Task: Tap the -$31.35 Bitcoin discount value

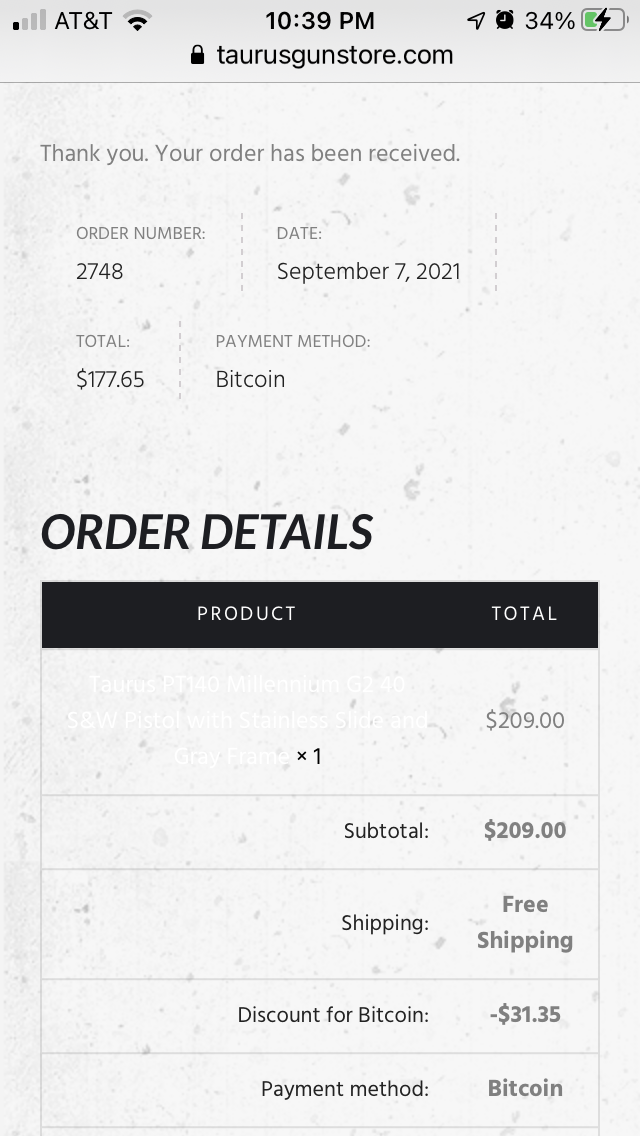Action: coord(525,1014)
